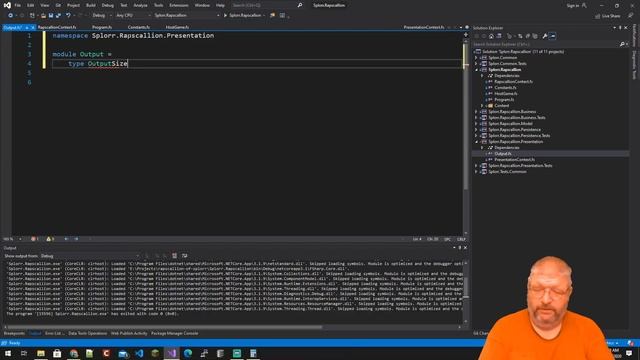Open the Analyze menu
Screen dimensions: 640x360
pos(140,5)
